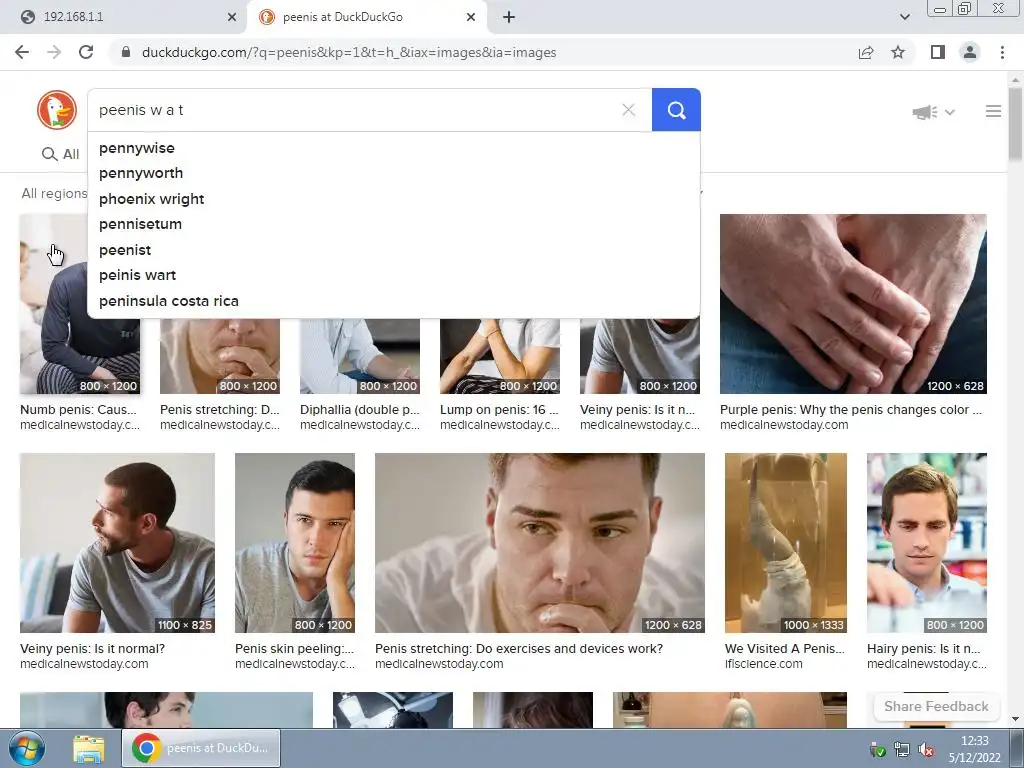Click the iflscience.com source text
1024x768 pixels.
point(763,664)
